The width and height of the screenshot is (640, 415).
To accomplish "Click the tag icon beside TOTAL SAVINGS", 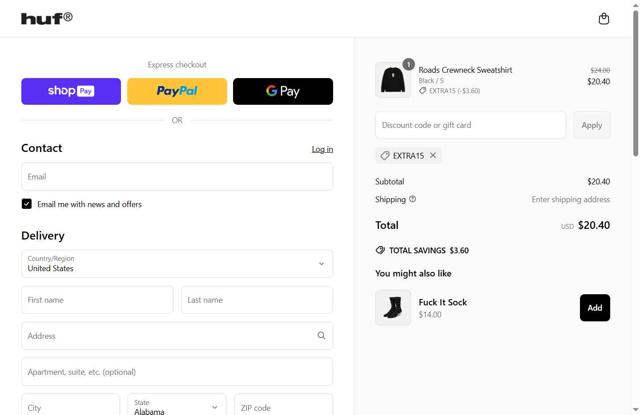I will tap(380, 250).
